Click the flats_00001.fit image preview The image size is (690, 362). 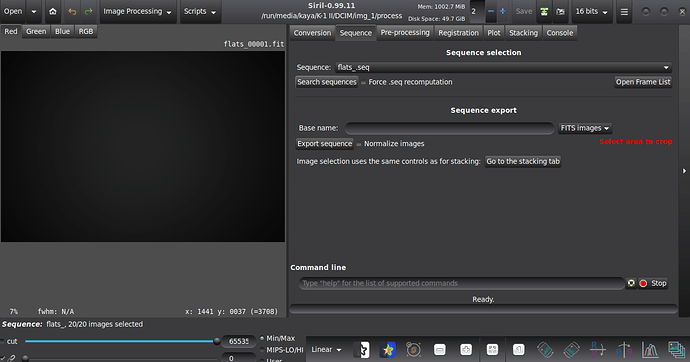(x=143, y=146)
